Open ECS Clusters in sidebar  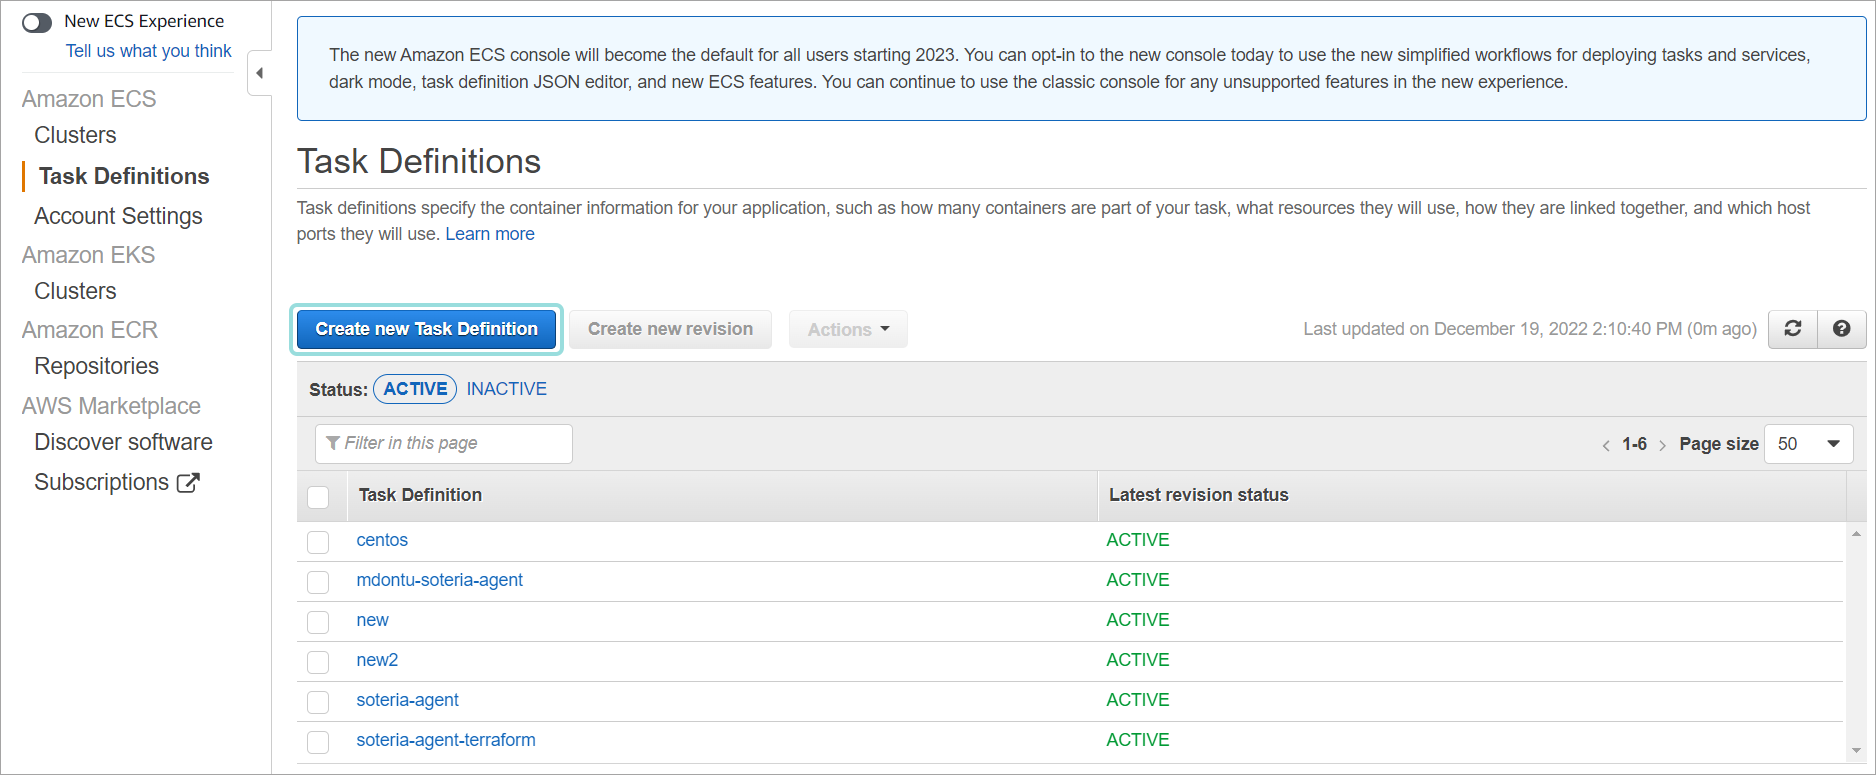coord(75,135)
